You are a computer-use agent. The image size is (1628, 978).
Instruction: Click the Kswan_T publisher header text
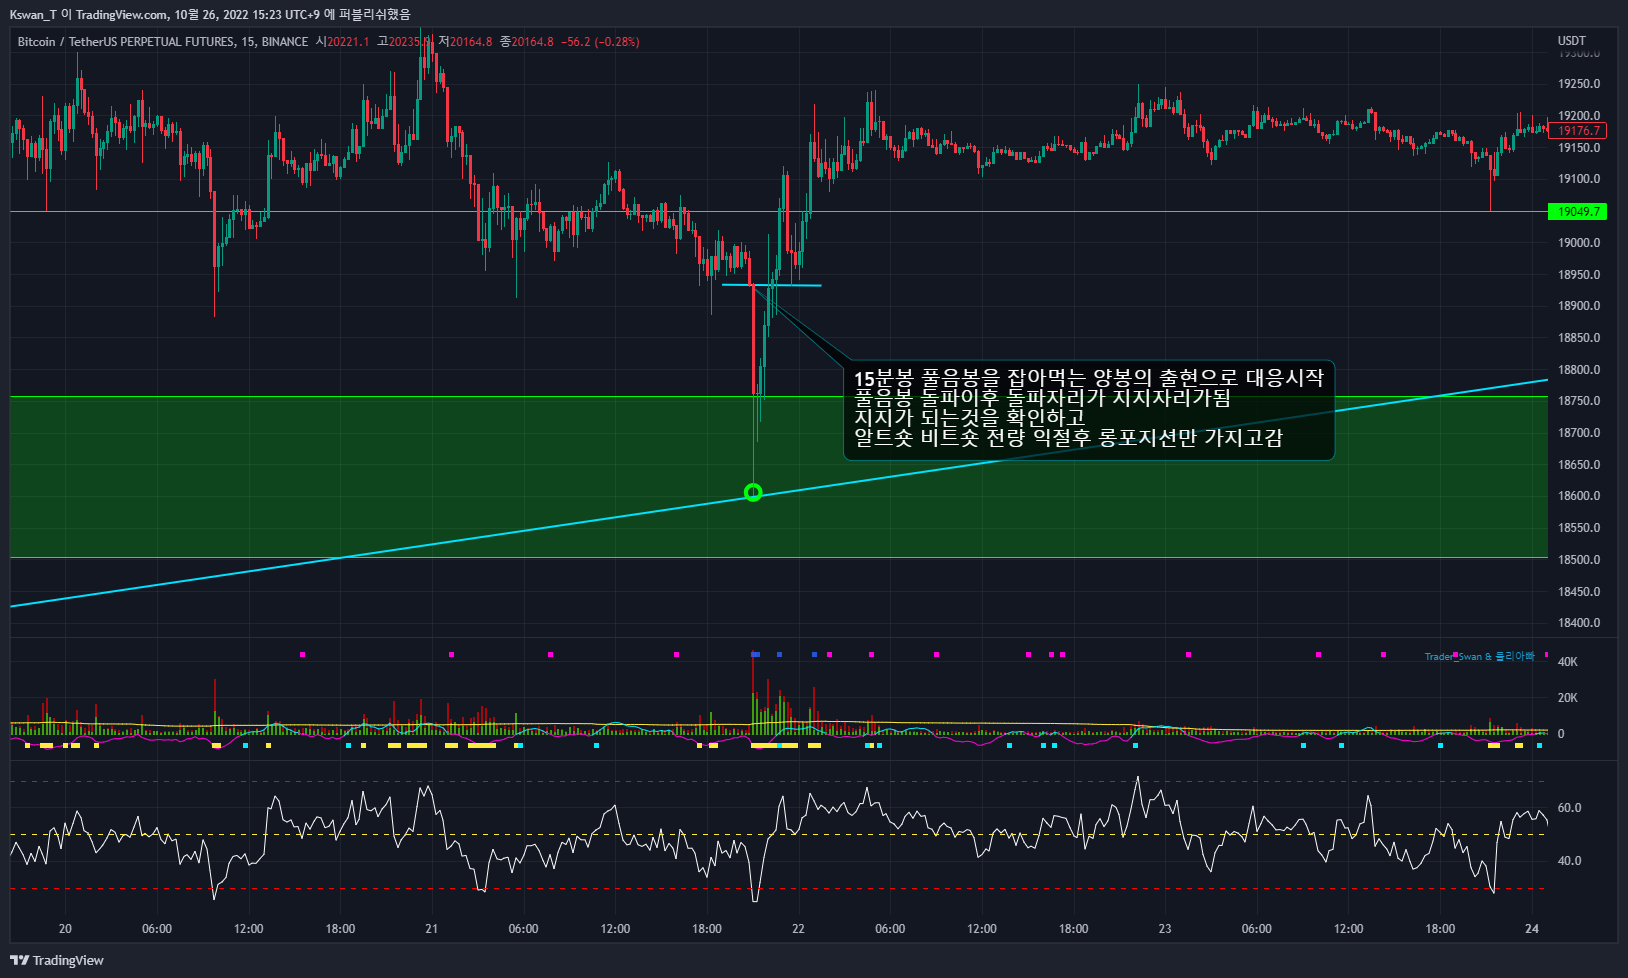[210, 14]
